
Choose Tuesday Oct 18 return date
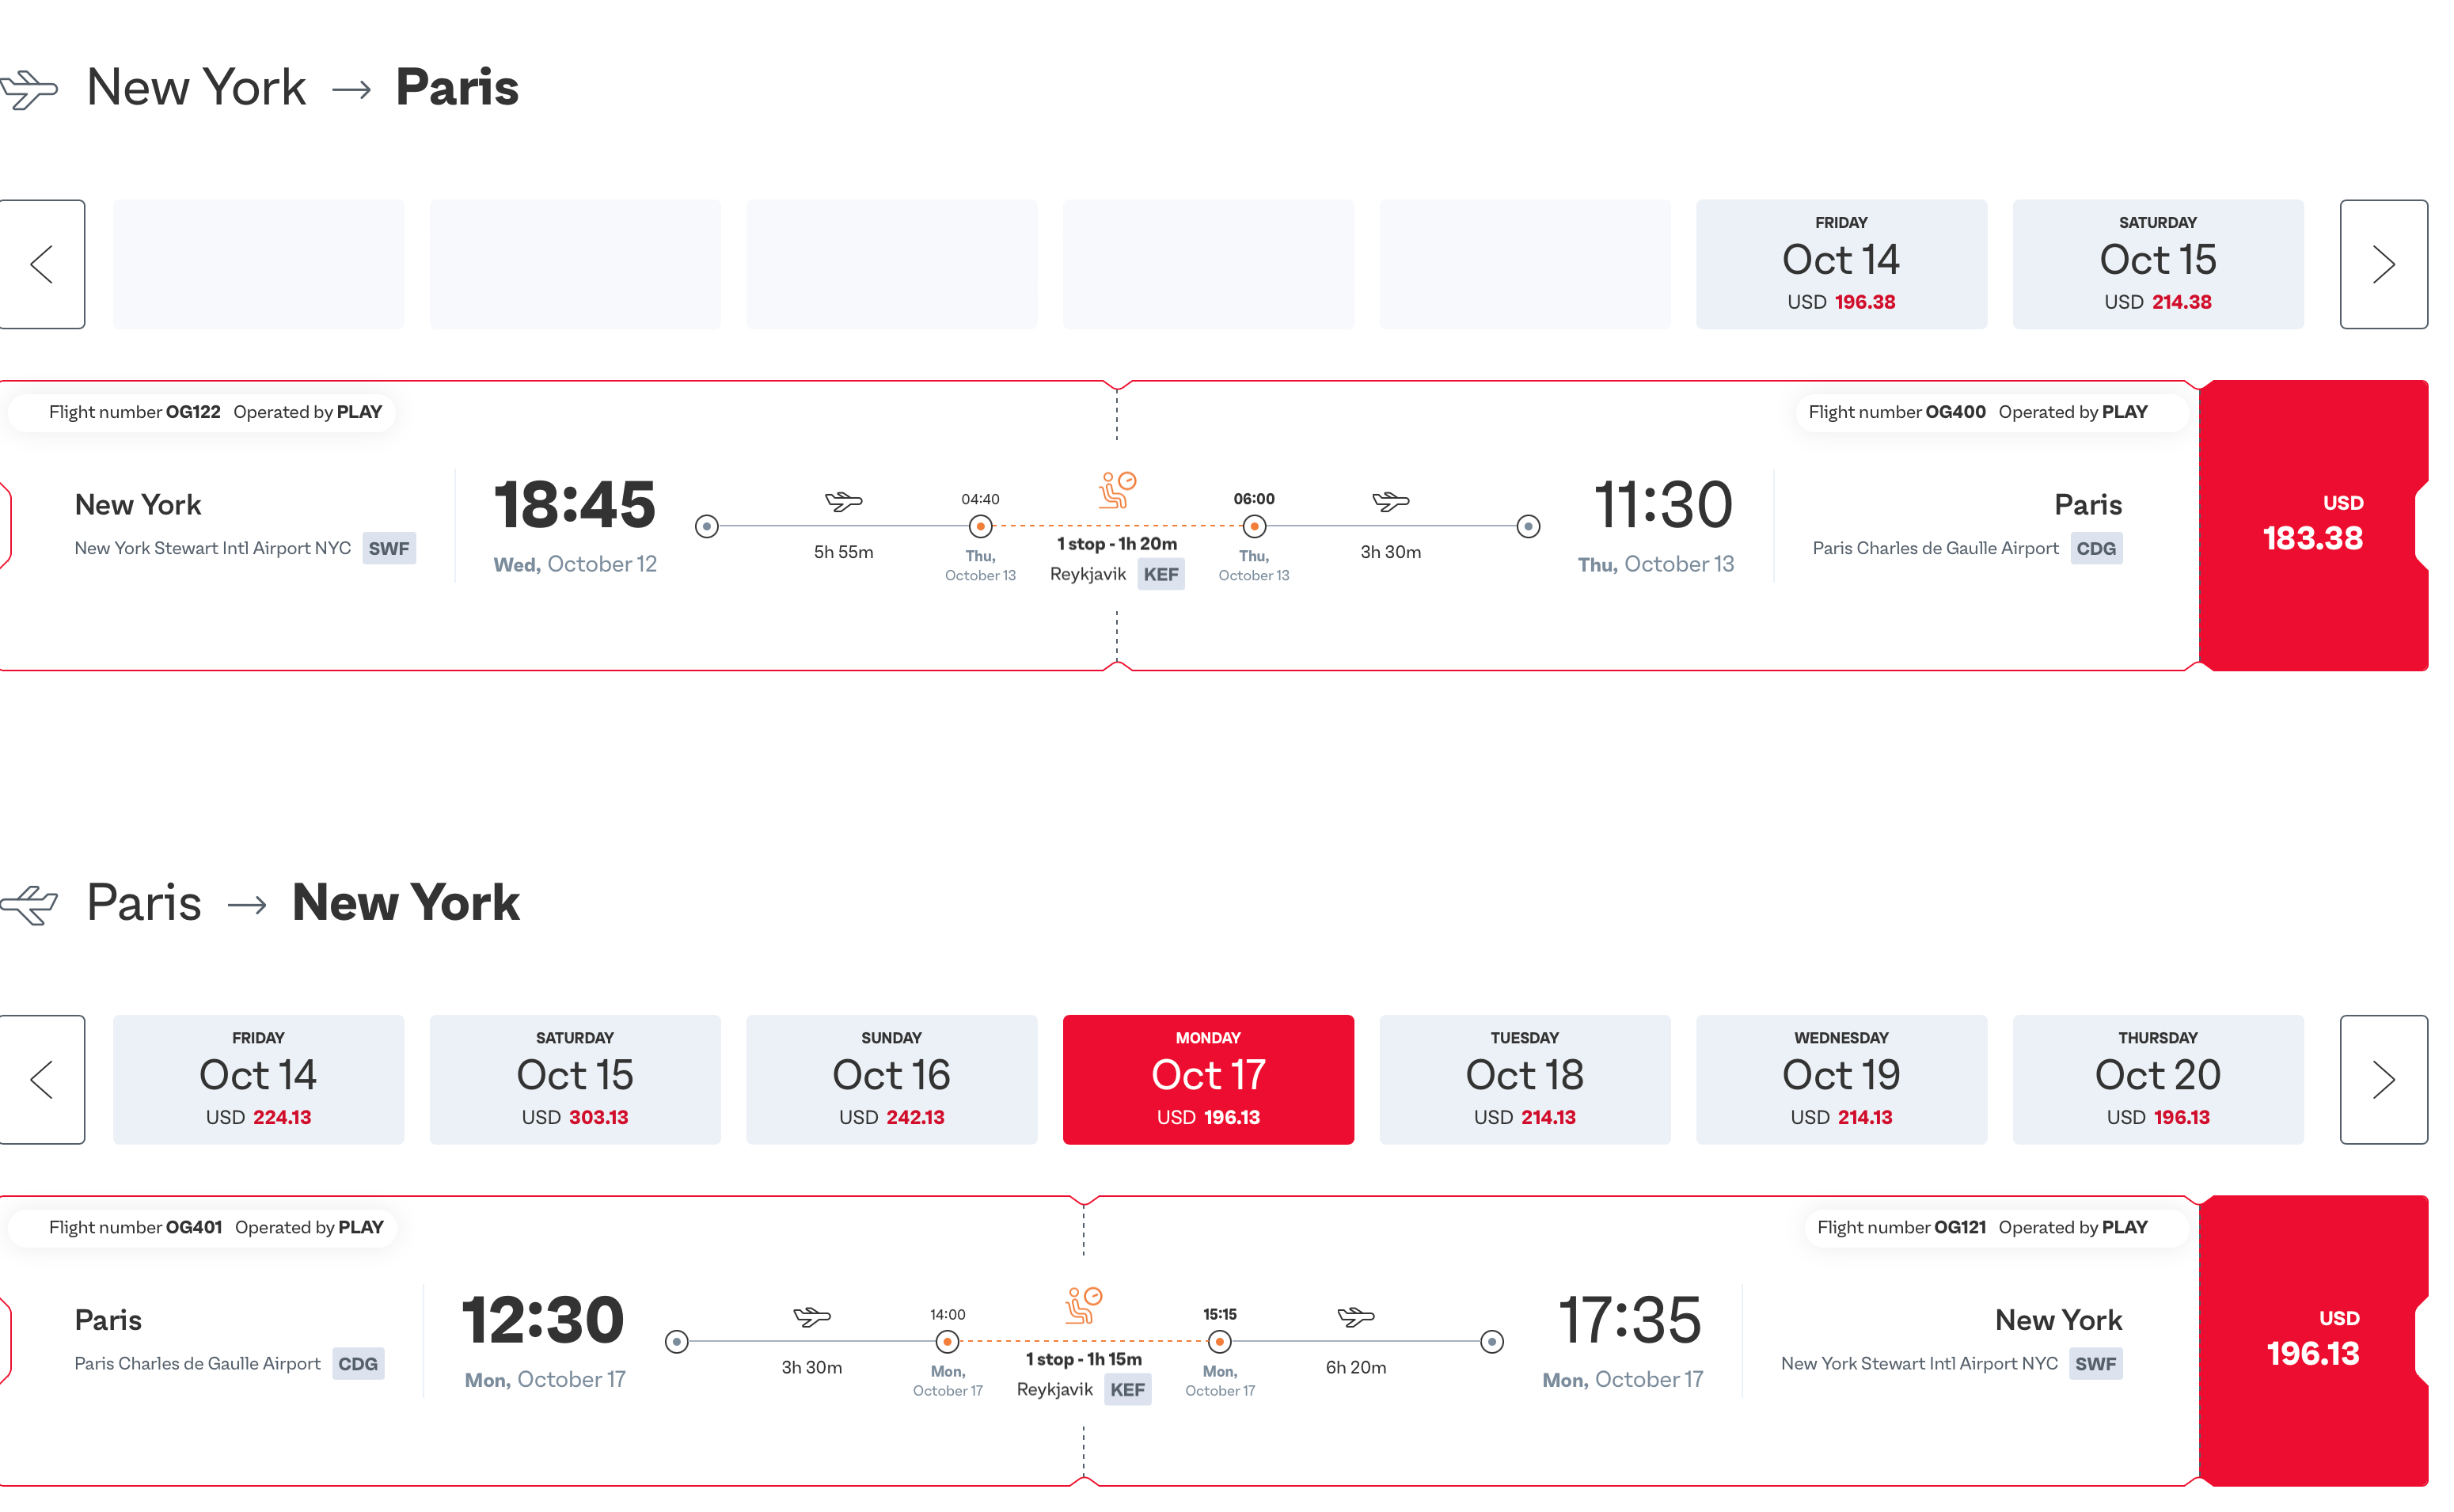pyautogui.click(x=1524, y=1079)
